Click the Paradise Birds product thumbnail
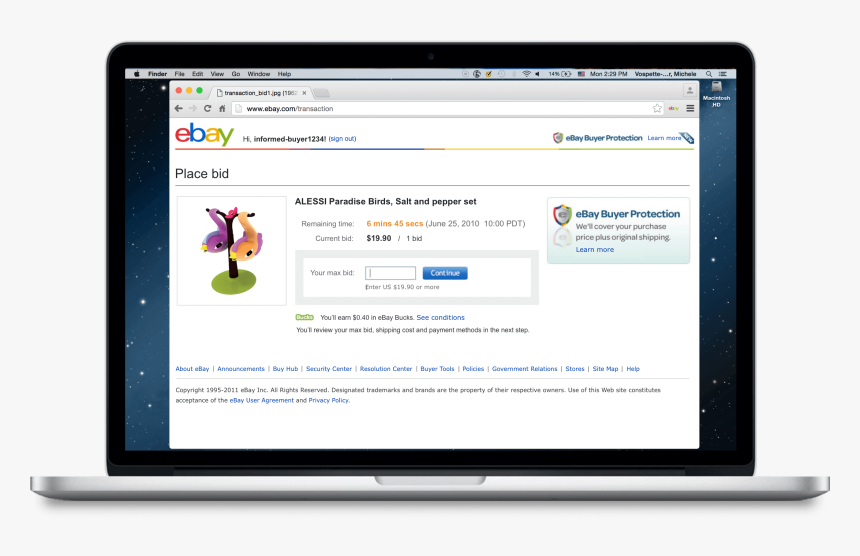The image size is (860, 556). click(232, 251)
